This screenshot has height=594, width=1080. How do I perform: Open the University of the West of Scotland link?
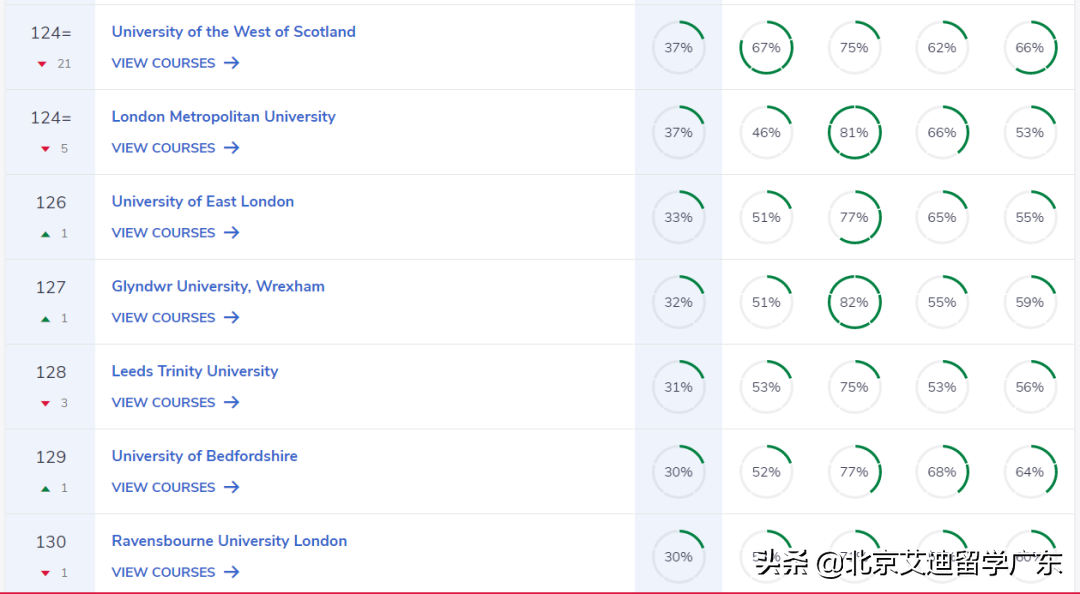coord(233,31)
